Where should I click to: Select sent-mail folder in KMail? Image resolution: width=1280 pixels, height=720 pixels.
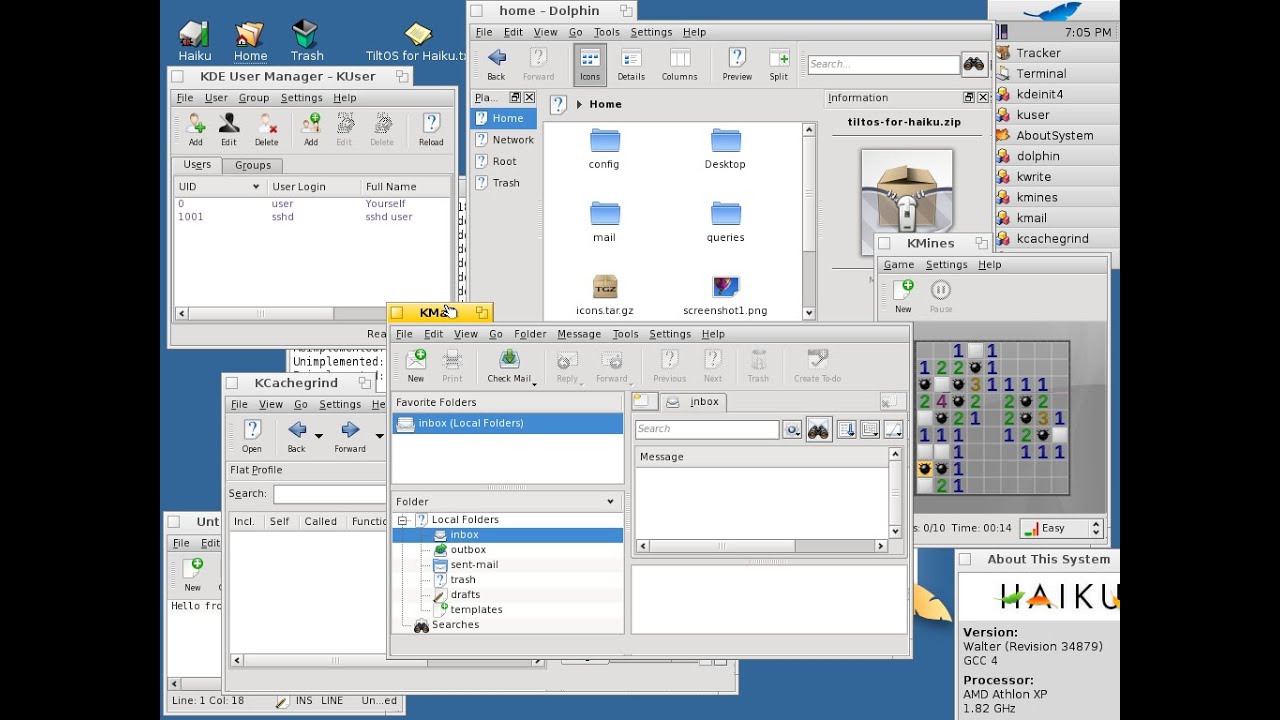pyautogui.click(x=474, y=564)
